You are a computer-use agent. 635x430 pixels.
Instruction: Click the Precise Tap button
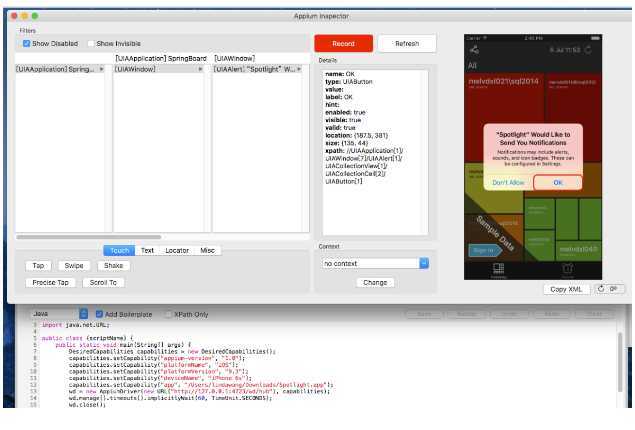(x=51, y=283)
